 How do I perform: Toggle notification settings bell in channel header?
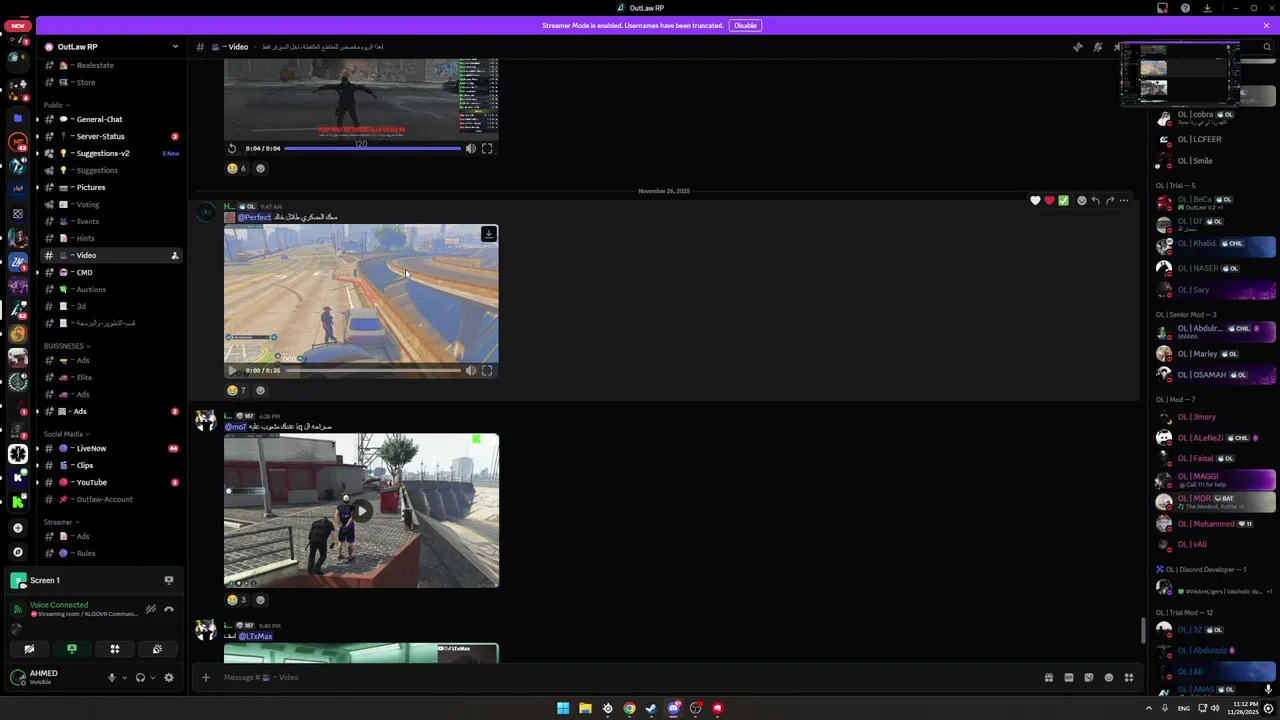pos(1097,47)
